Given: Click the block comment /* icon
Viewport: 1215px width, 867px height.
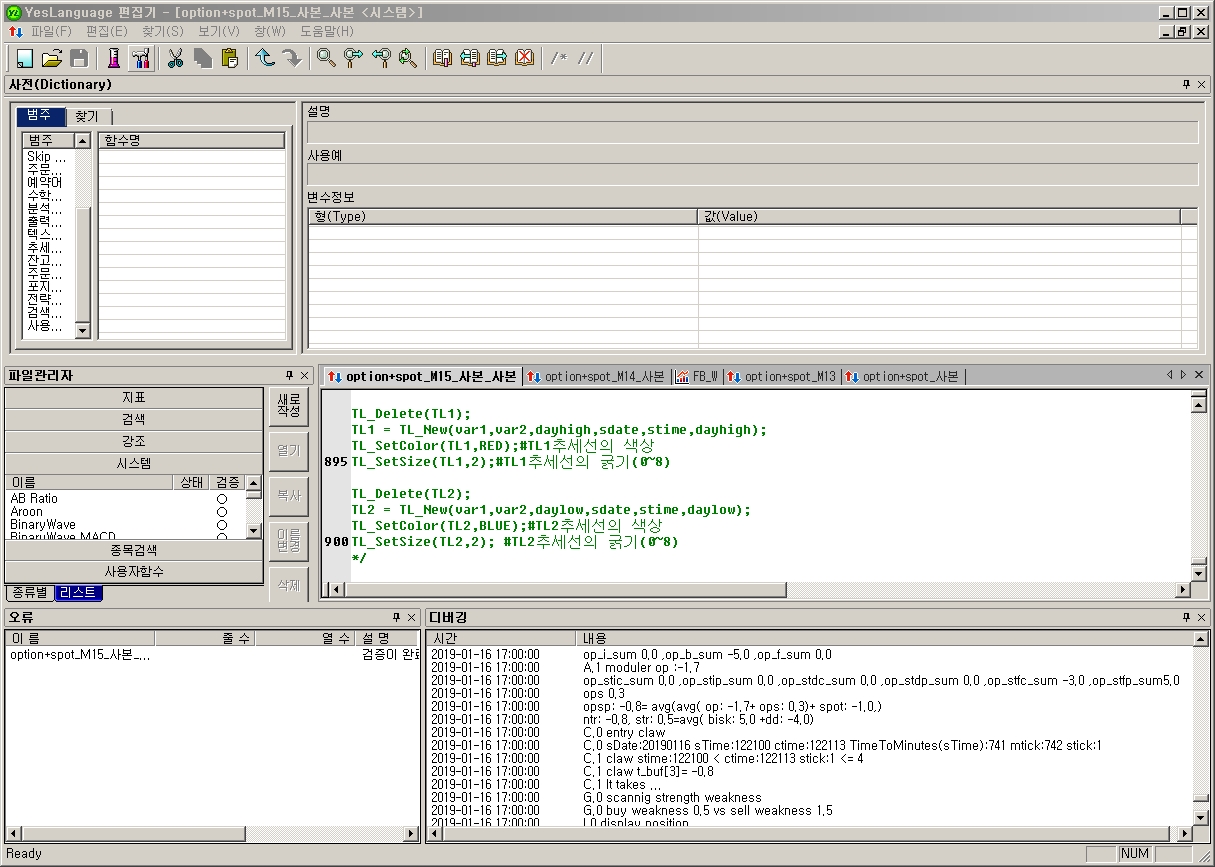Looking at the screenshot, I should 559,58.
